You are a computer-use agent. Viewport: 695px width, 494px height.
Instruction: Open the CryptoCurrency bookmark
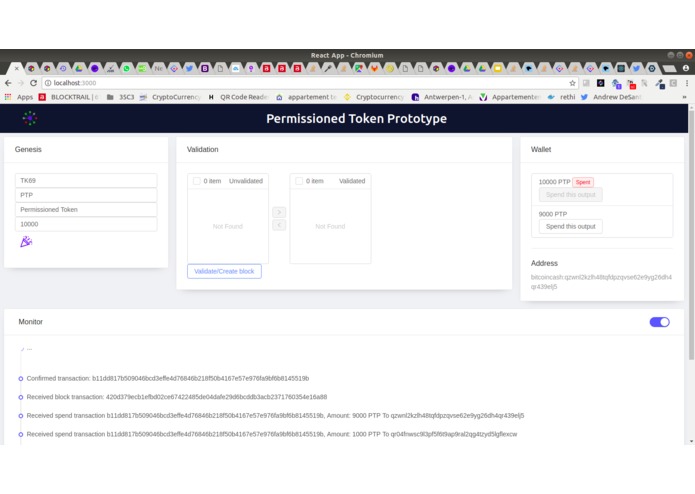pyautogui.click(x=170, y=97)
